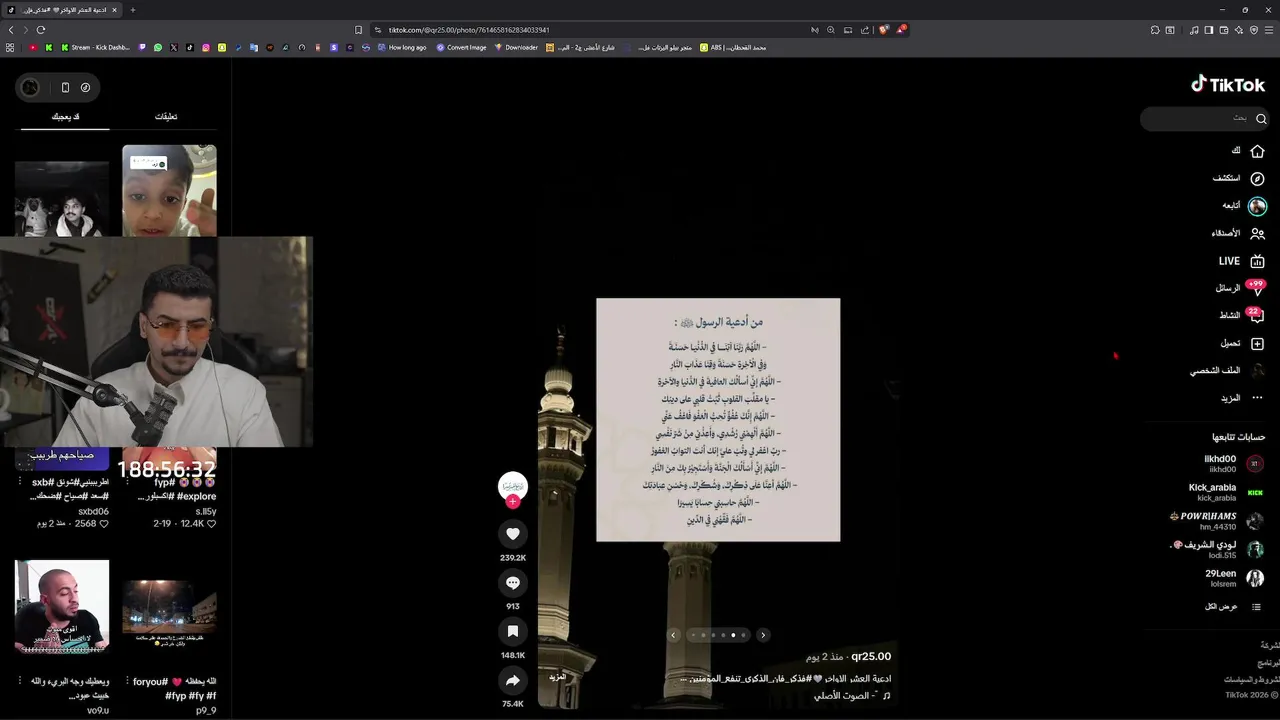This screenshot has height=720, width=1280.
Task: Open Explore compass icon in sidebar
Action: 1257,178
